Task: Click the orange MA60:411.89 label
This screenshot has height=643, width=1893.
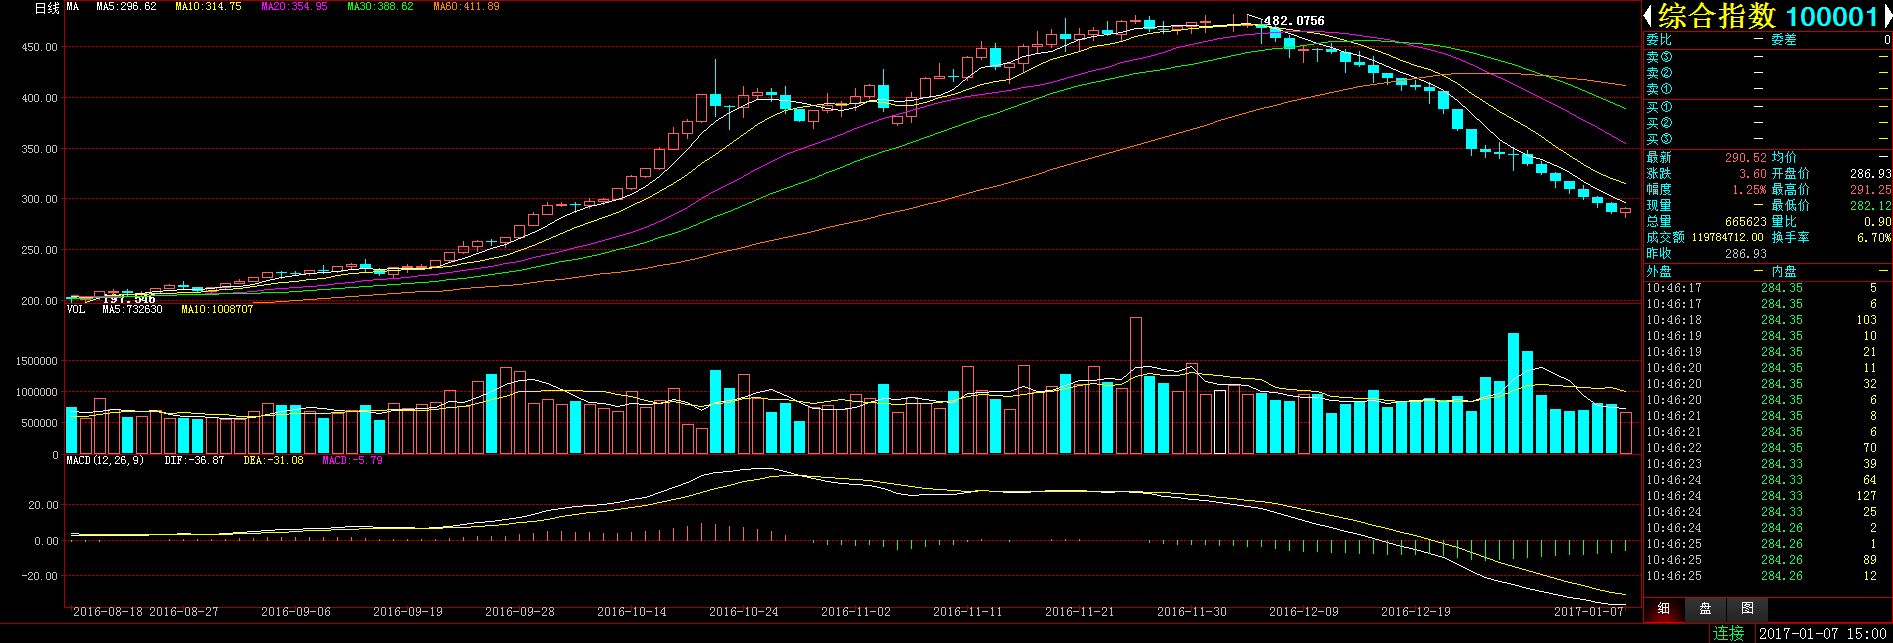Action: point(466,7)
